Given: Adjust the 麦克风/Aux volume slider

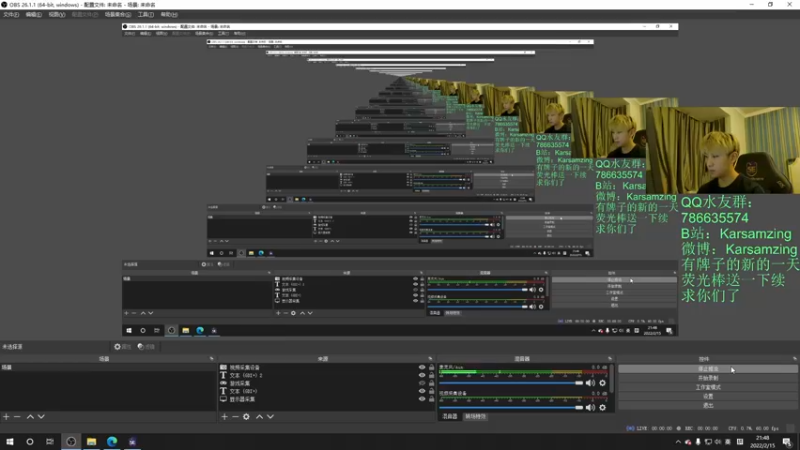Looking at the screenshot, I should [511, 383].
